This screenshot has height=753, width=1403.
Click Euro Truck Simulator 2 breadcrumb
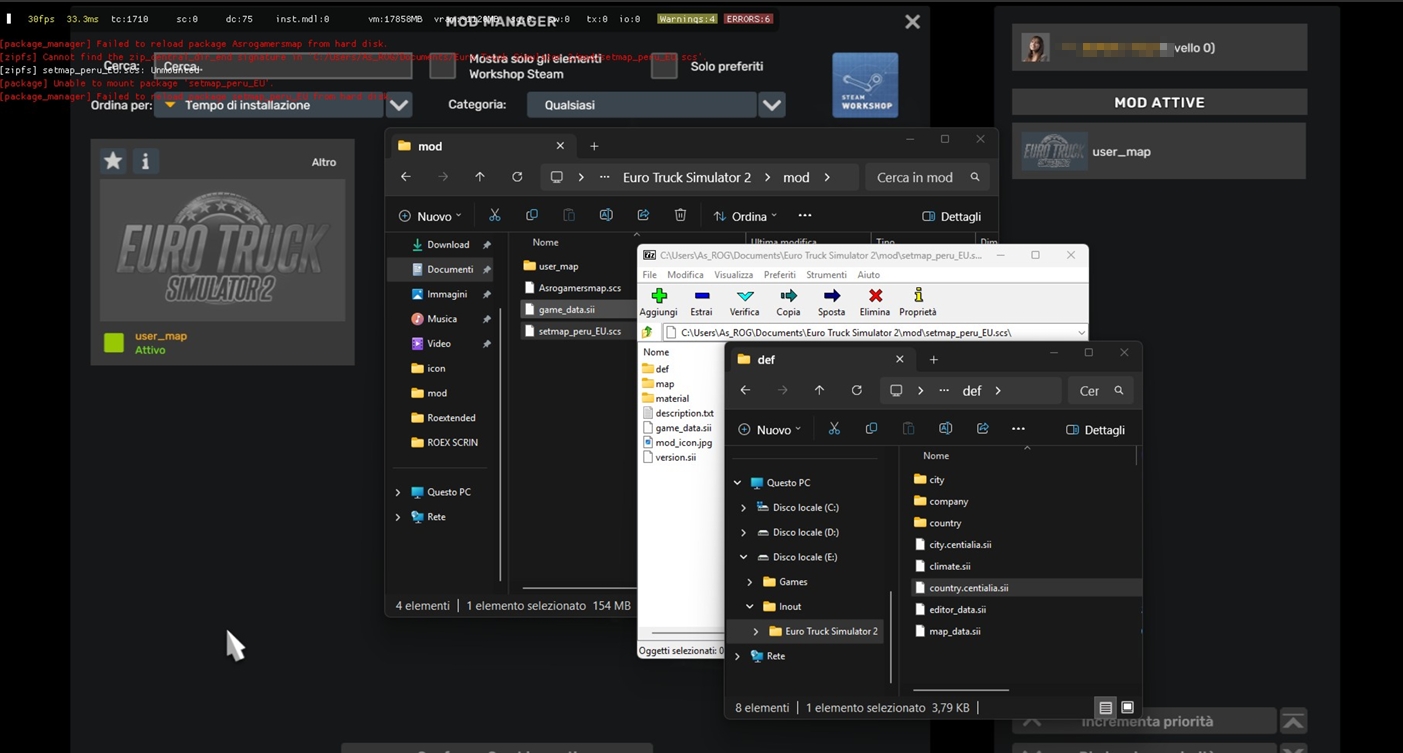(x=687, y=177)
